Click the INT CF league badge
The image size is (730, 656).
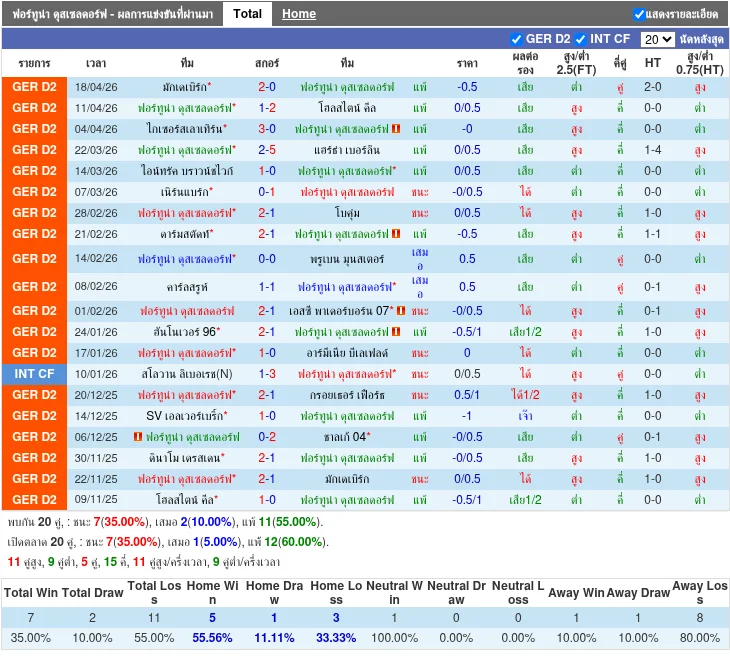click(35, 374)
